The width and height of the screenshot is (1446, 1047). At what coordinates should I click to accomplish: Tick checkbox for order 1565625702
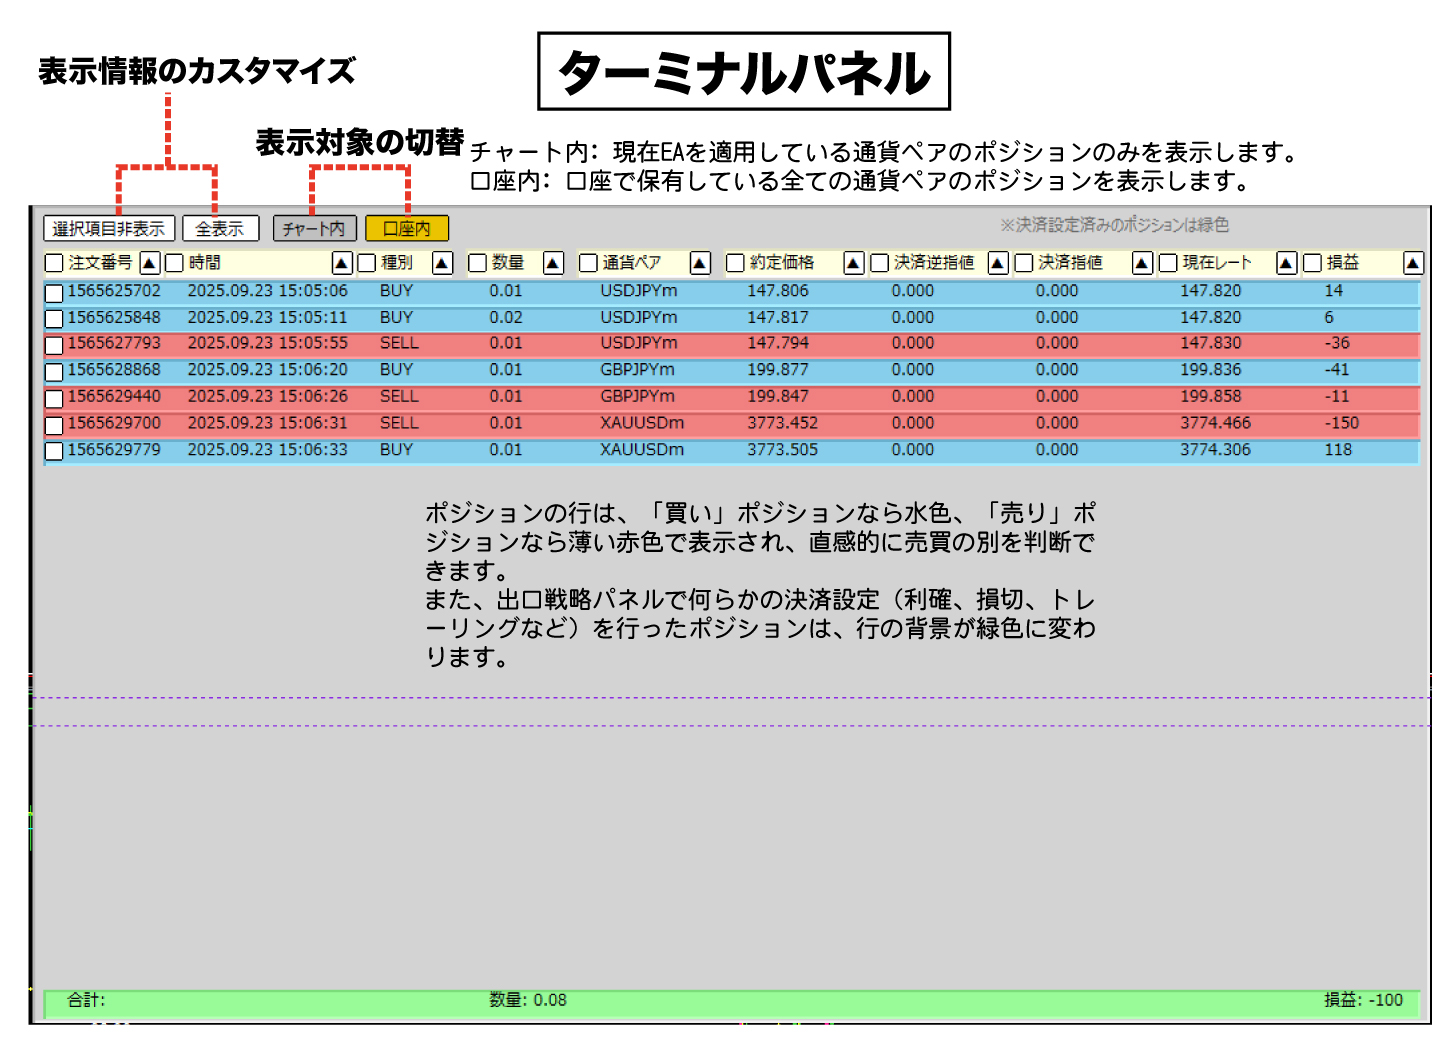point(55,293)
